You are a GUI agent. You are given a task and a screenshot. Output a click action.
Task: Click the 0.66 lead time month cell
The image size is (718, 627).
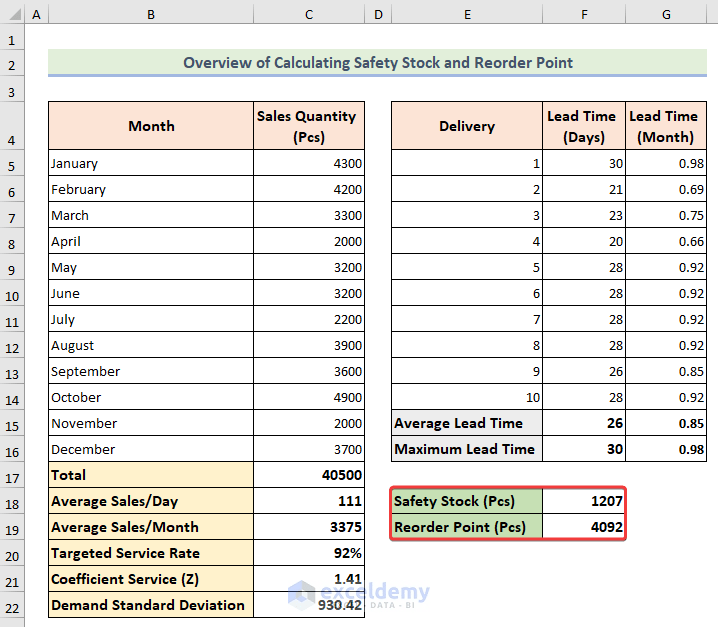[x=666, y=241]
